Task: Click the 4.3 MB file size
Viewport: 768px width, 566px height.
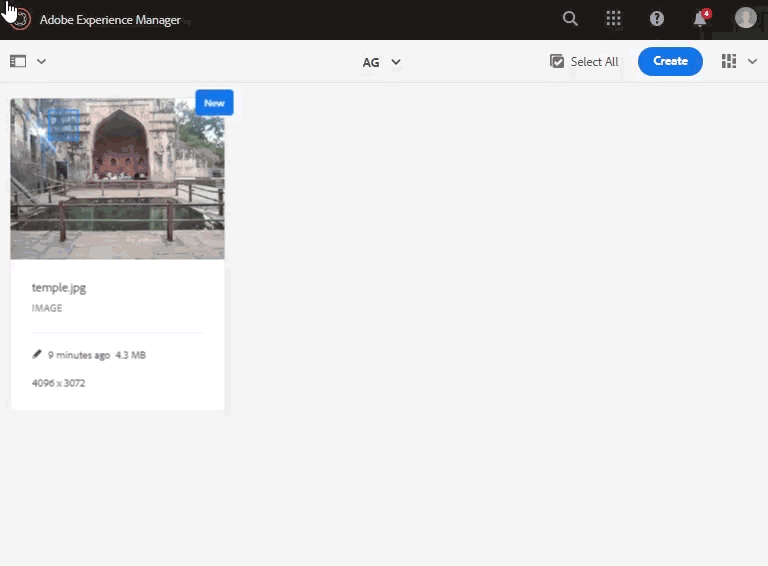Action: point(130,355)
